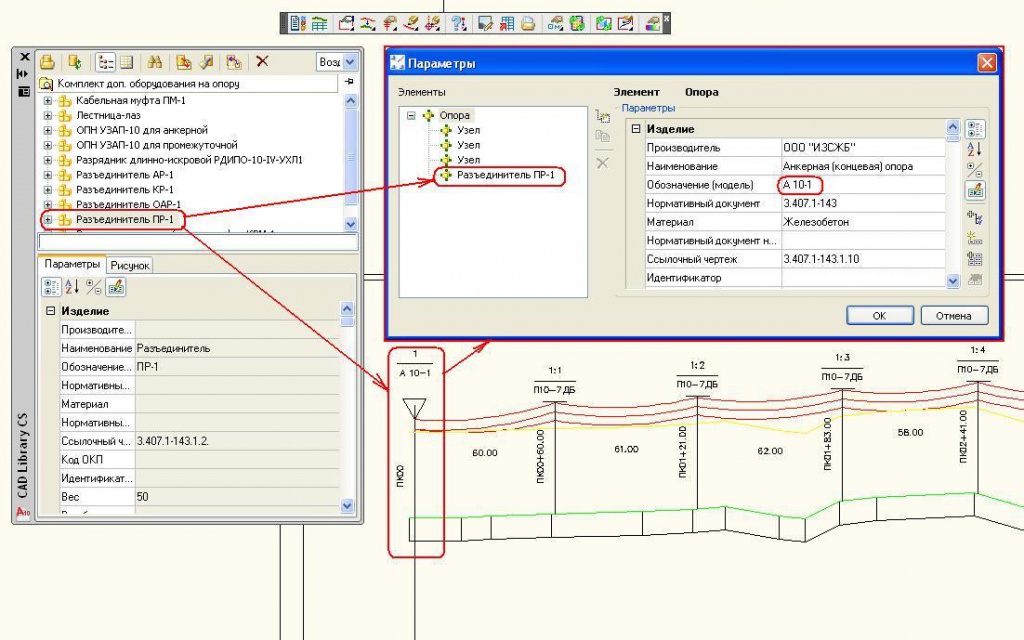This screenshot has width=1024, height=640.
Task: Click the copy element icon beside dialog tree
Action: [603, 136]
